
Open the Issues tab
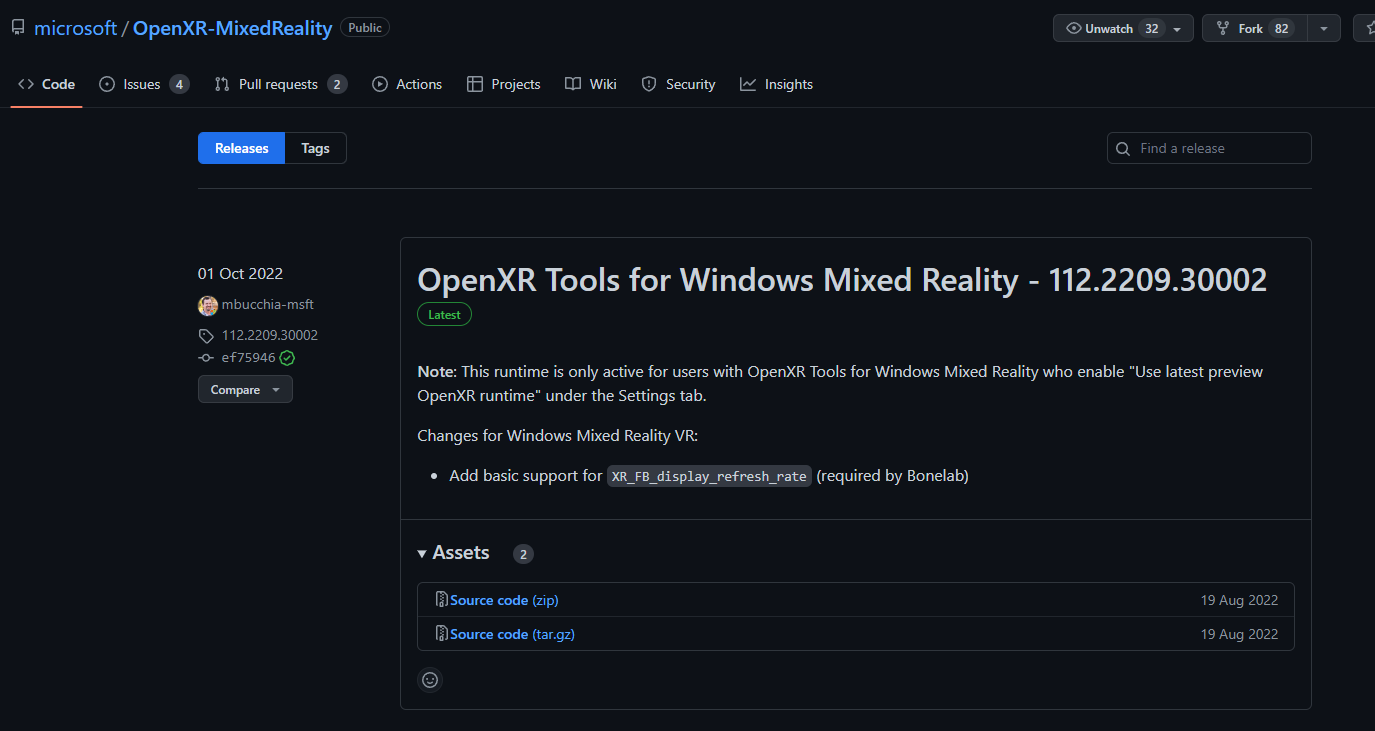point(144,84)
